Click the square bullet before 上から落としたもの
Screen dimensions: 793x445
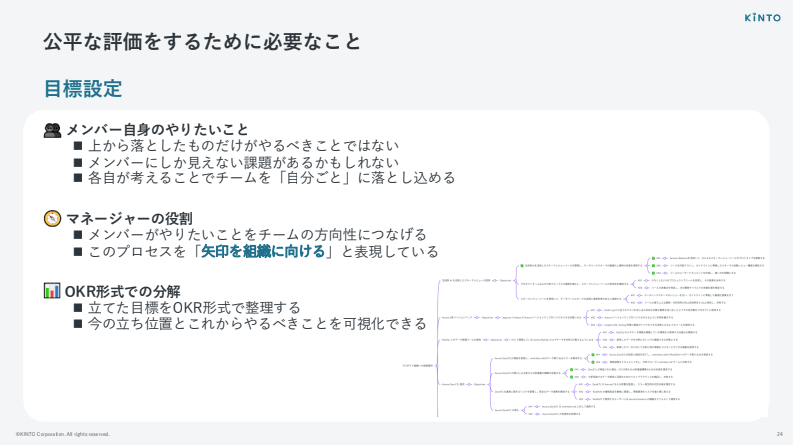[78, 145]
